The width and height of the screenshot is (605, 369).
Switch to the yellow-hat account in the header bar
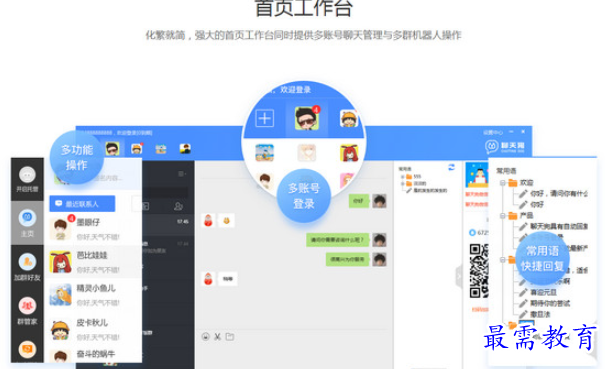pos(137,149)
